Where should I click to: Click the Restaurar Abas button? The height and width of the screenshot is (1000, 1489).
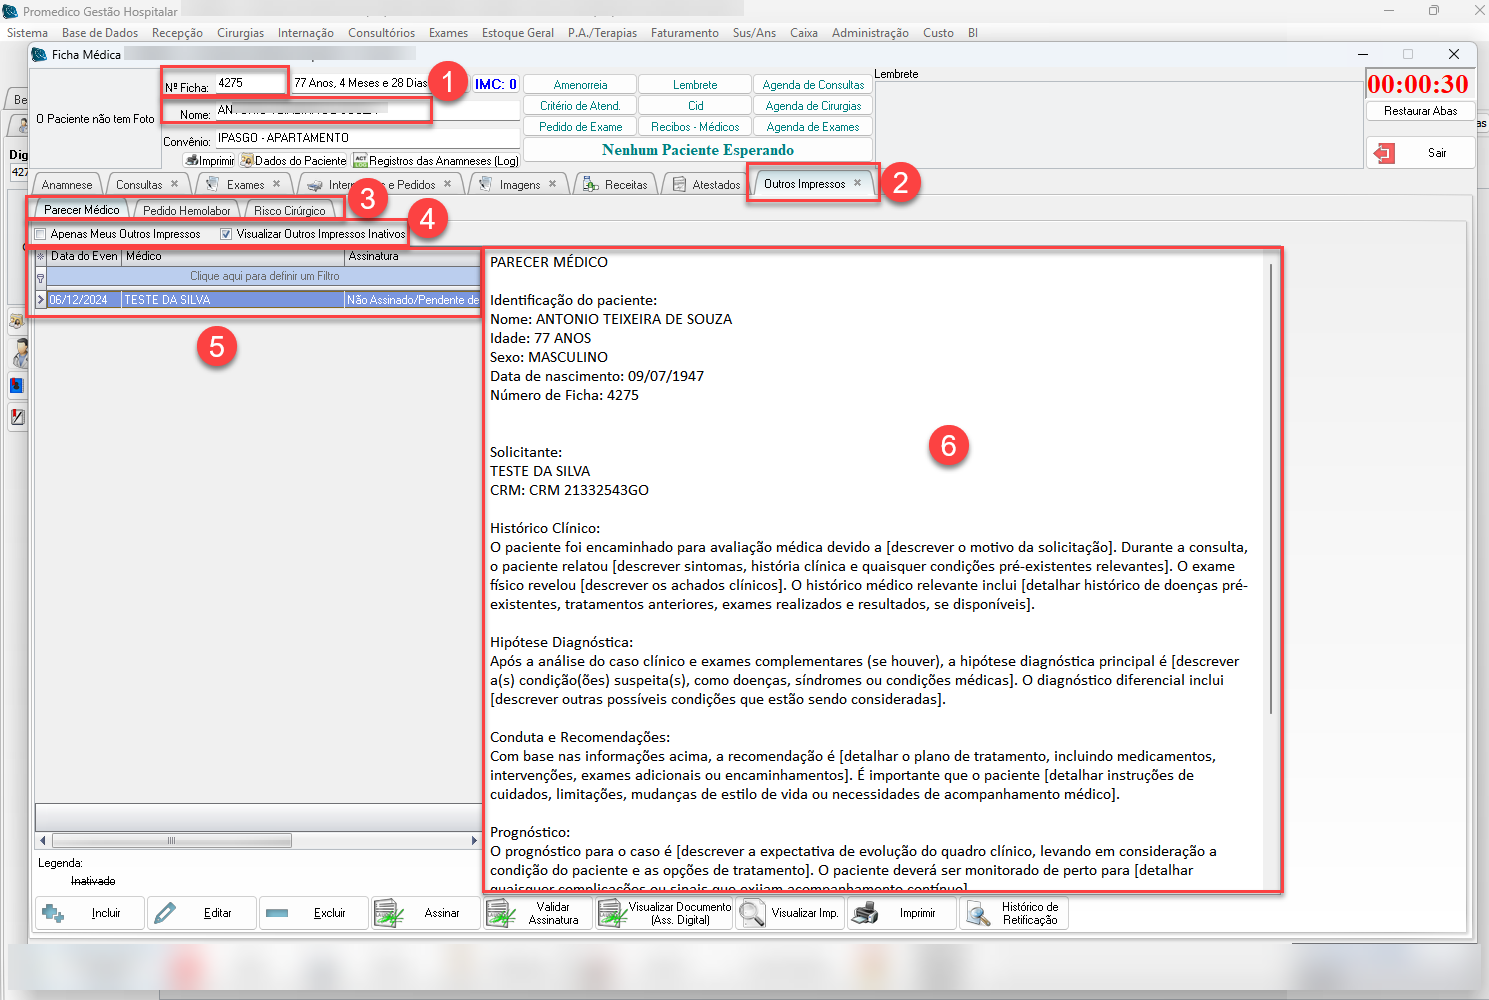click(1420, 111)
